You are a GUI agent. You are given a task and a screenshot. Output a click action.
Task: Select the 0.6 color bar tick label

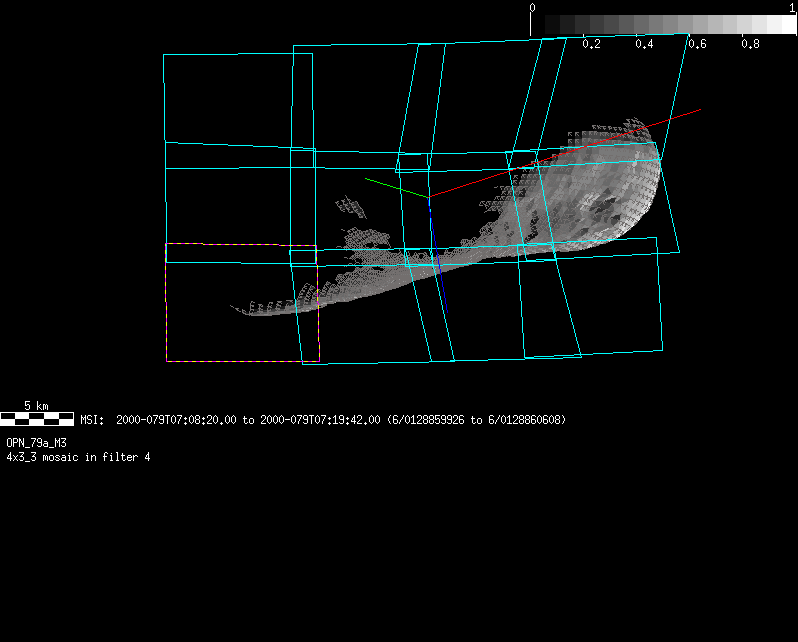point(697,45)
